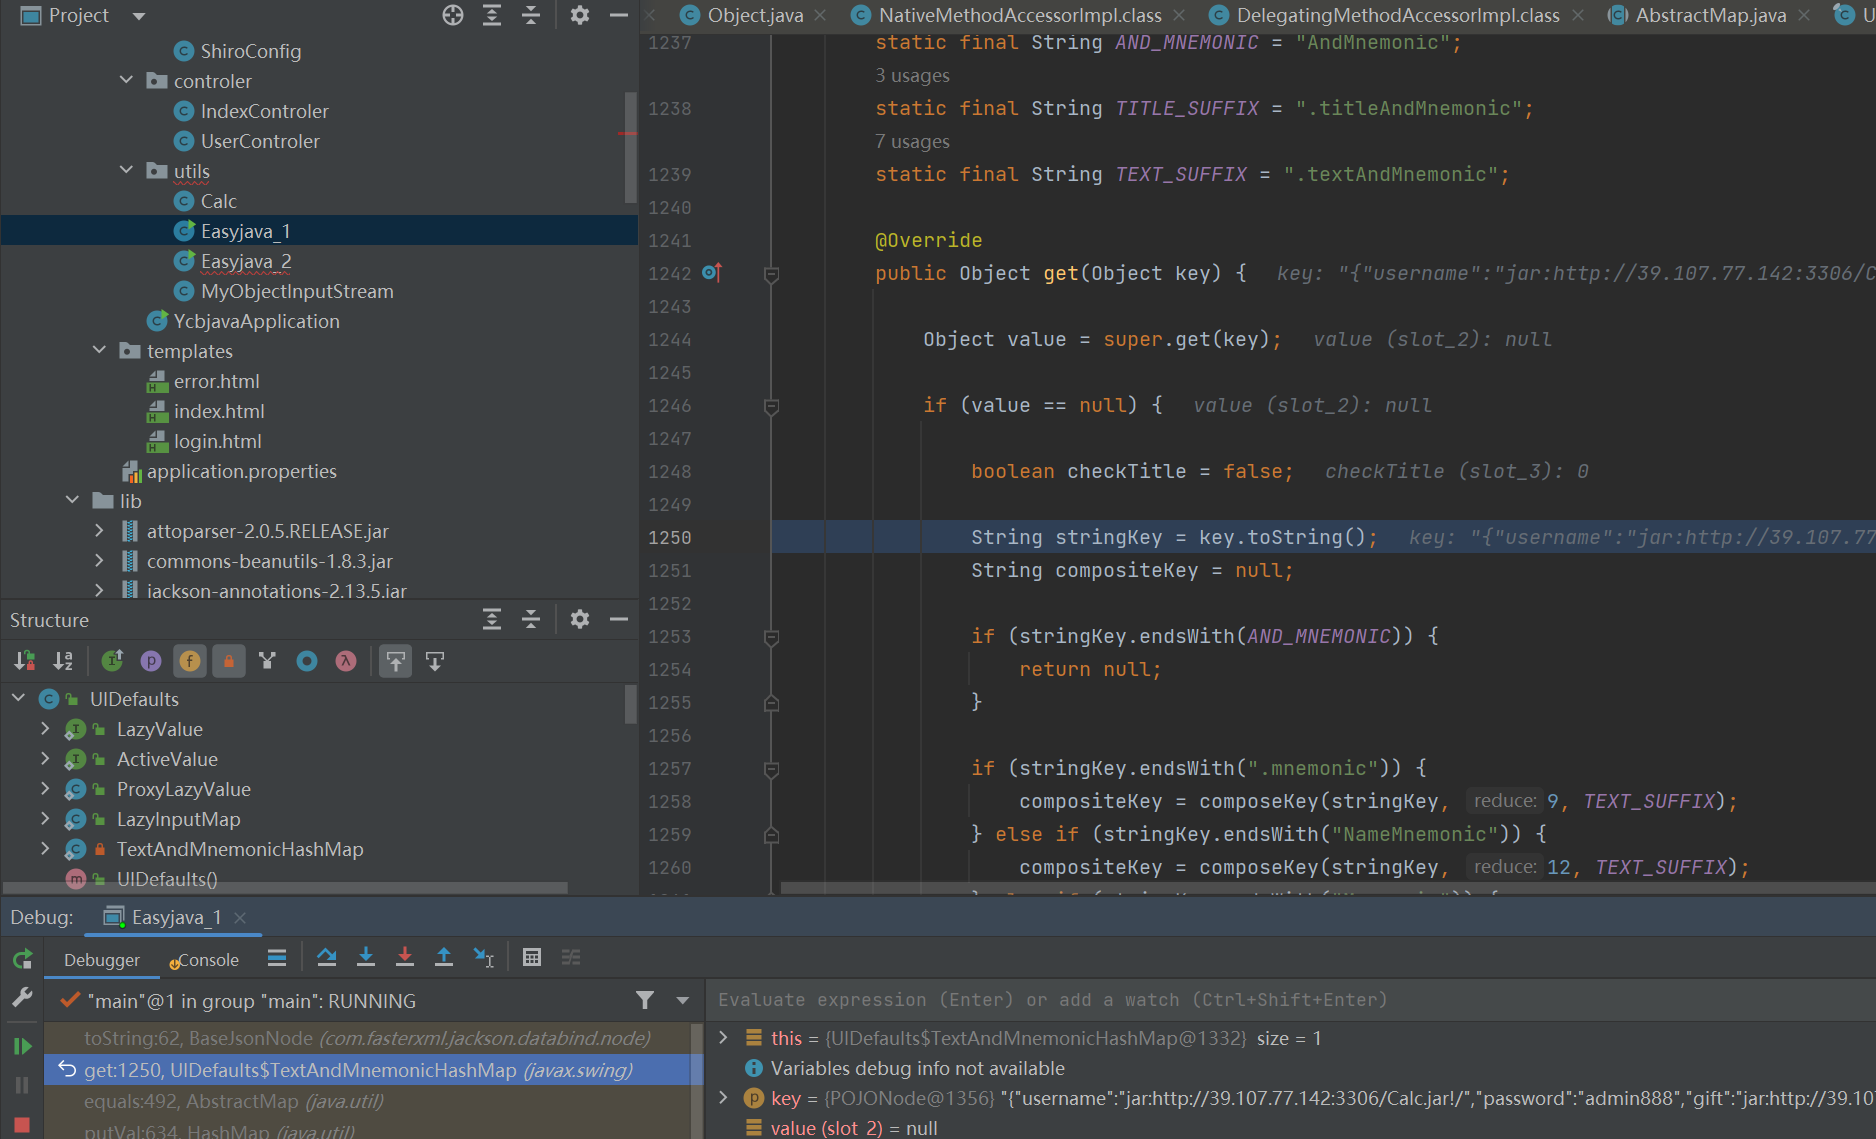Toggle show inherited members in Structure
This screenshot has width=1876, height=1139.
click(113, 661)
